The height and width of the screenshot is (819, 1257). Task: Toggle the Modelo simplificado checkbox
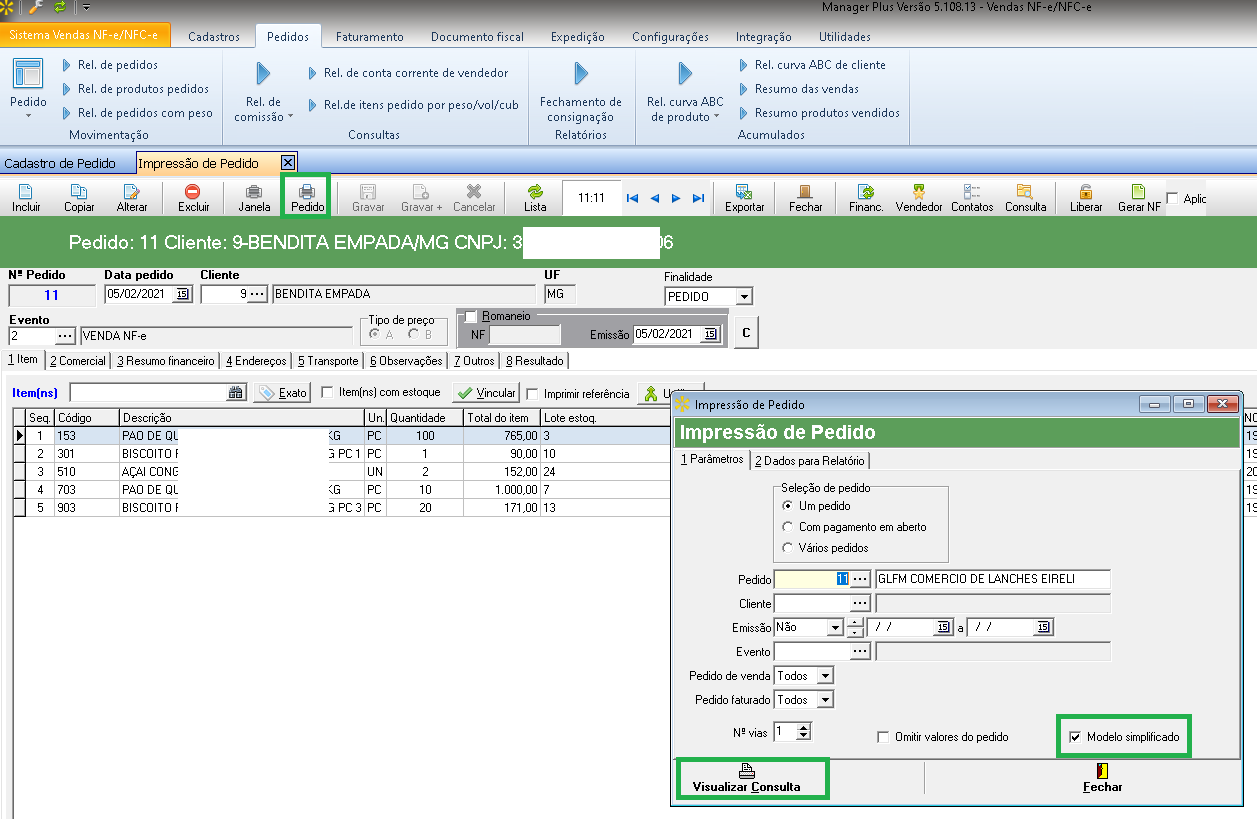(1075, 737)
